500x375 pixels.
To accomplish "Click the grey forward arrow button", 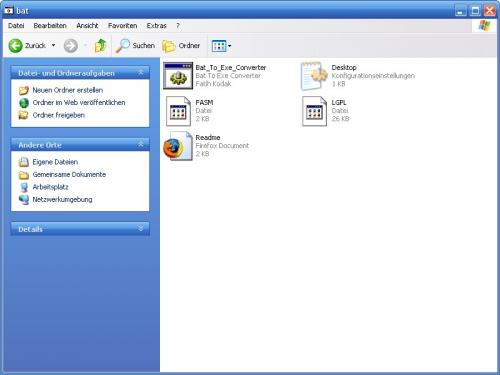I will [x=71, y=46].
